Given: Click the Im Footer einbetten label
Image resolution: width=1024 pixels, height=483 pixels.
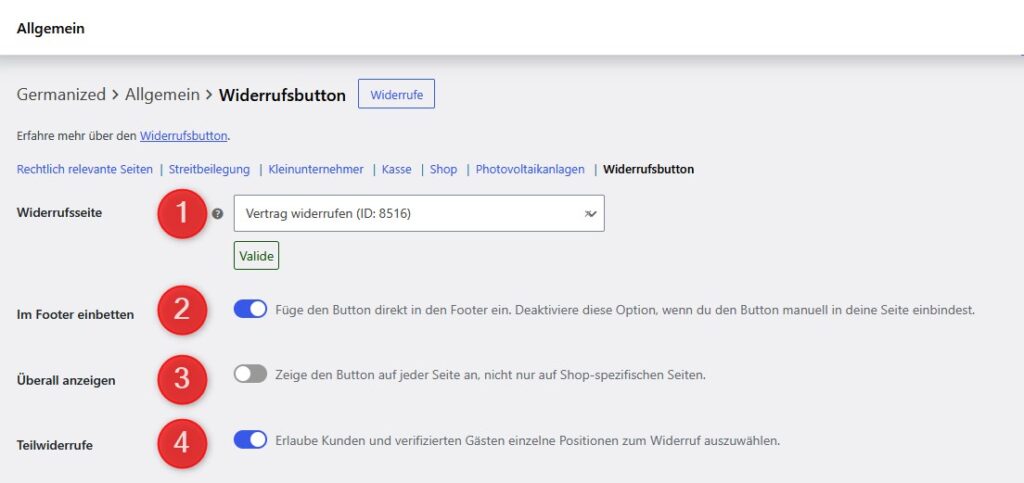Looking at the screenshot, I should [x=75, y=314].
